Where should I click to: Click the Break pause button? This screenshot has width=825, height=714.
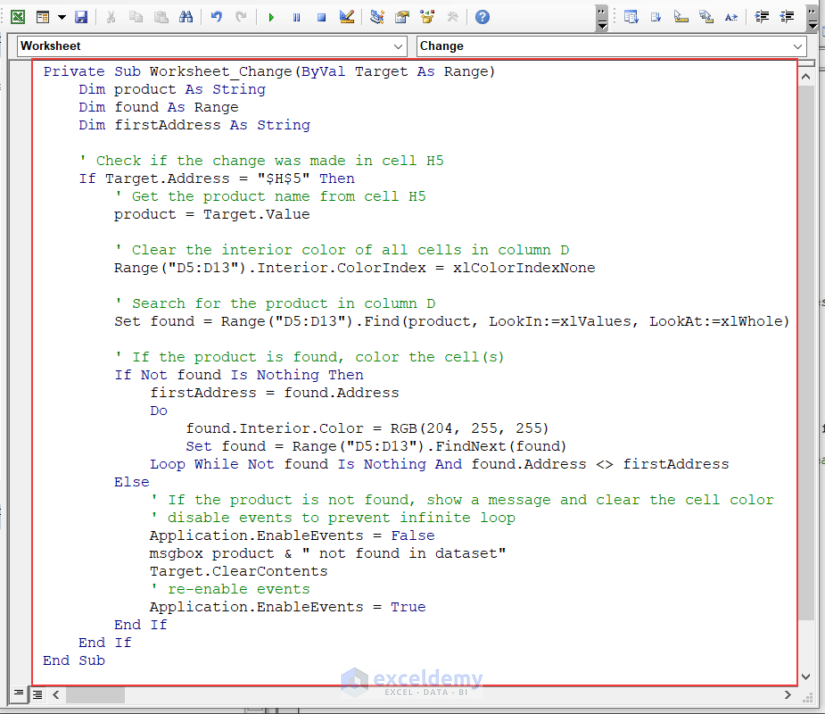point(296,17)
